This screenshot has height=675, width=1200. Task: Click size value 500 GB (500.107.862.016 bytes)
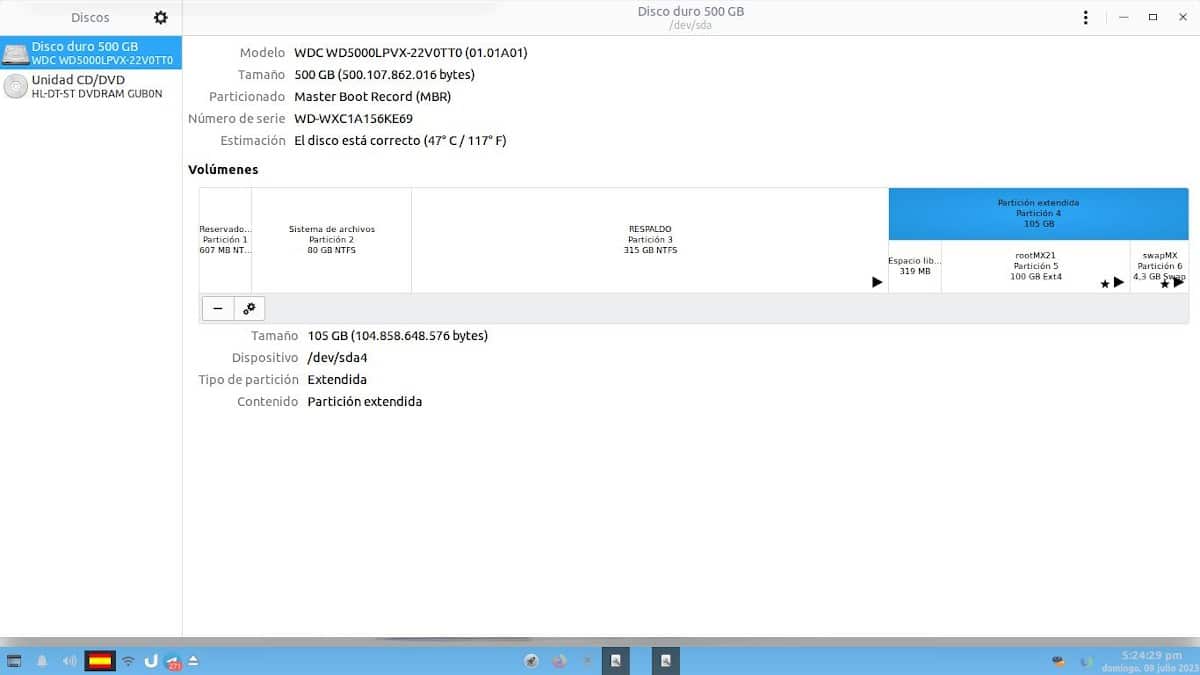(384, 74)
